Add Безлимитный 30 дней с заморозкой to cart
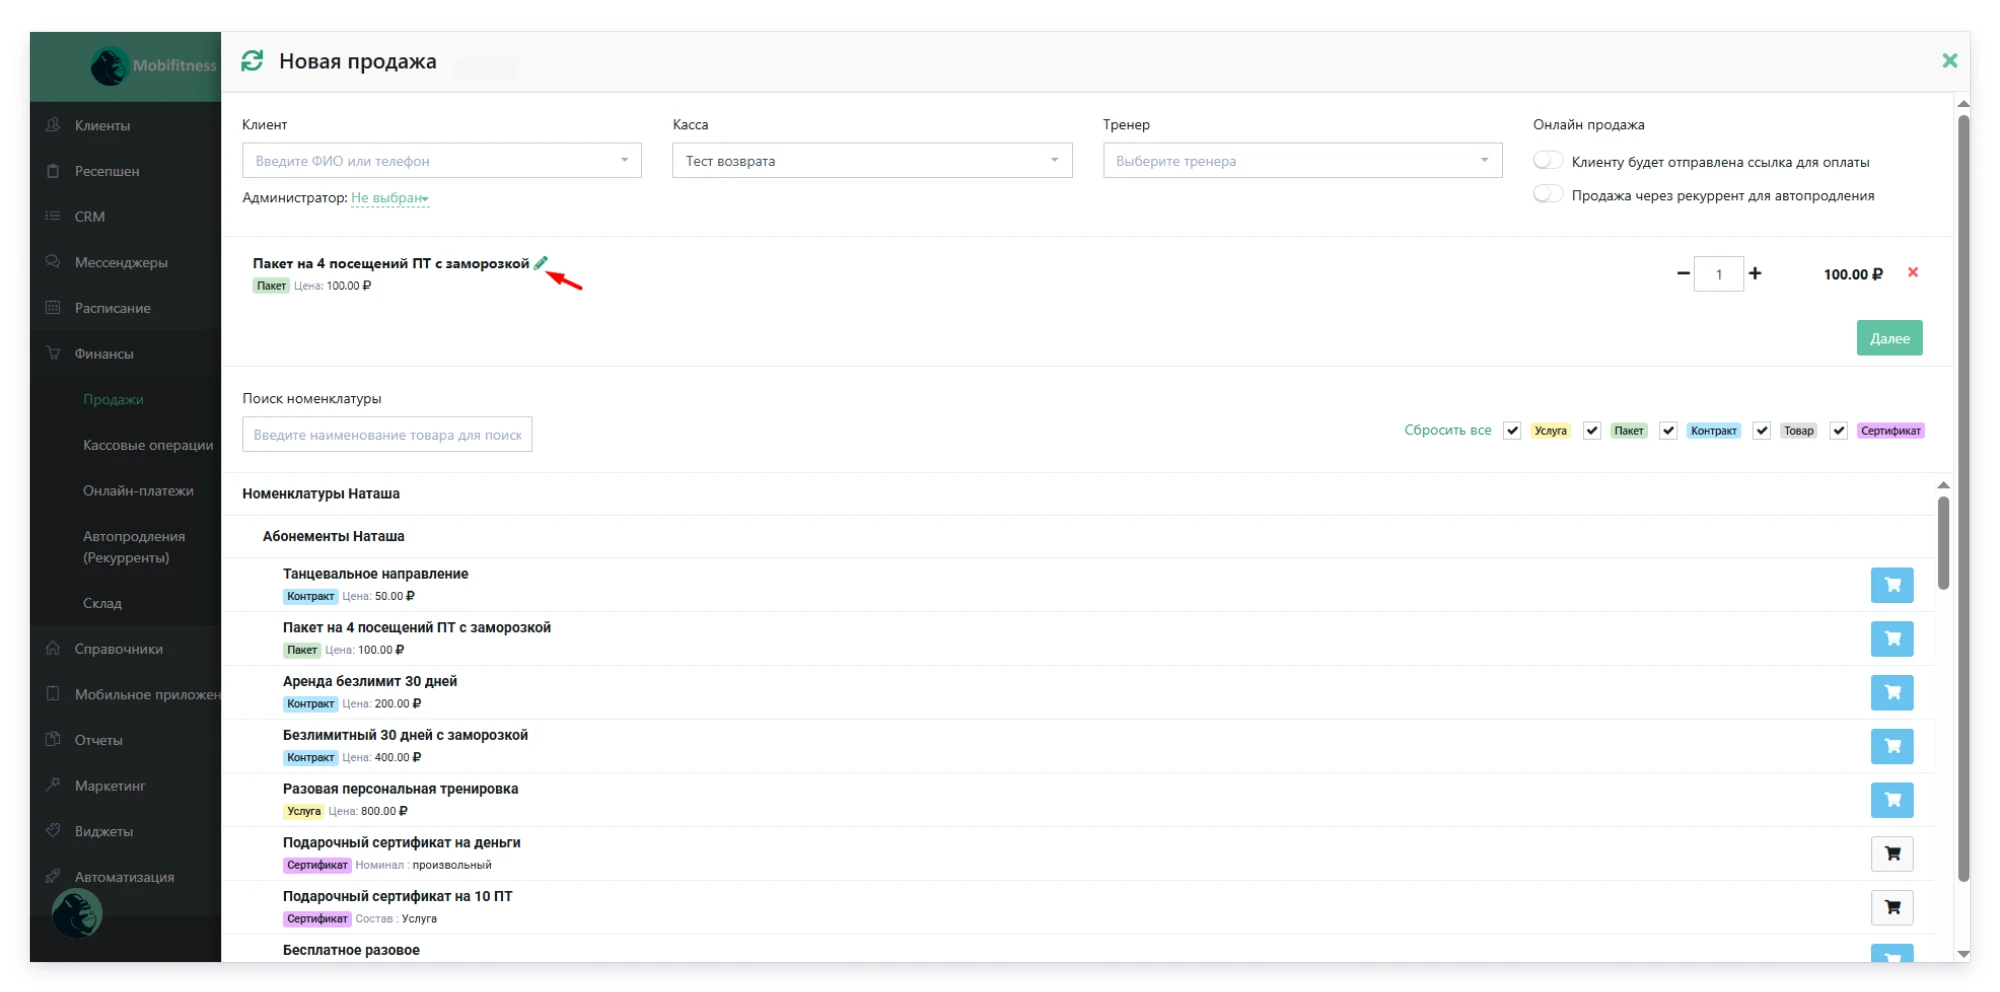Screen dimensions: 2000x992 1892,746
